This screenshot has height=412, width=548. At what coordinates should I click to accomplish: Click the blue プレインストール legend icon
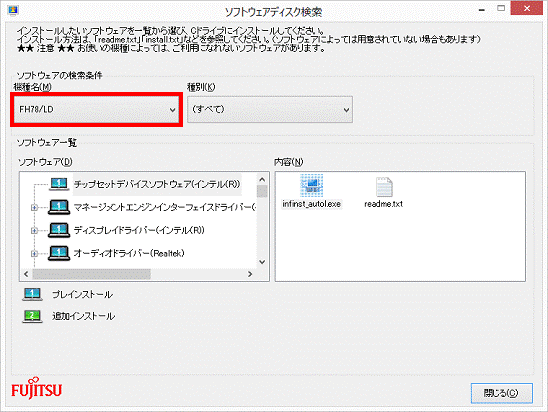[x=32, y=294]
